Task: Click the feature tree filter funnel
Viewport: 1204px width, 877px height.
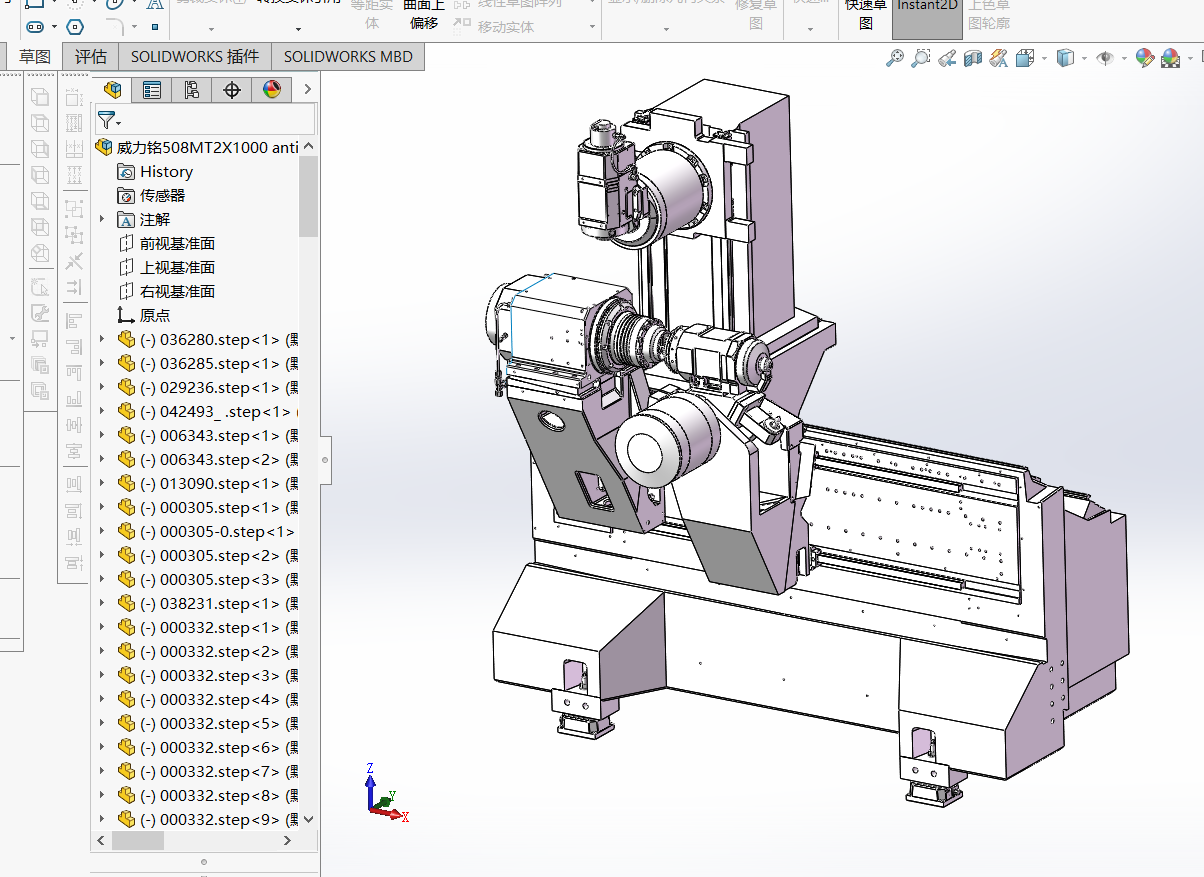Action: 106,120
